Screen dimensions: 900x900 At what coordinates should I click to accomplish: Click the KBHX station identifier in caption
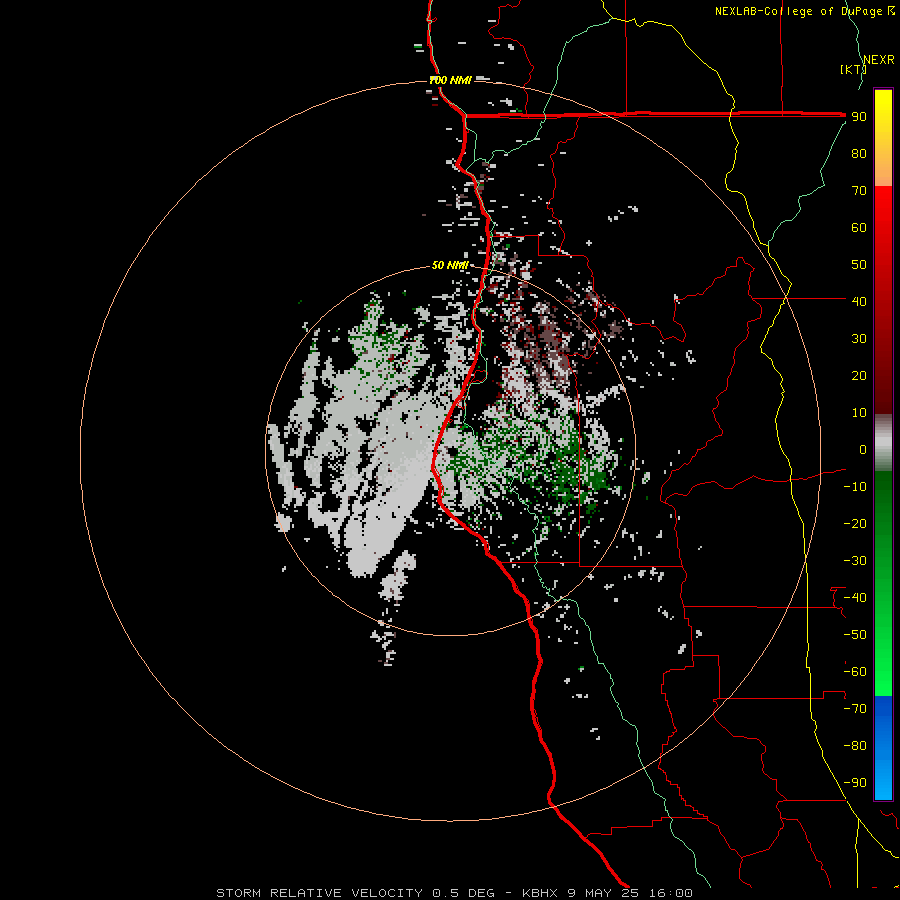point(540,893)
